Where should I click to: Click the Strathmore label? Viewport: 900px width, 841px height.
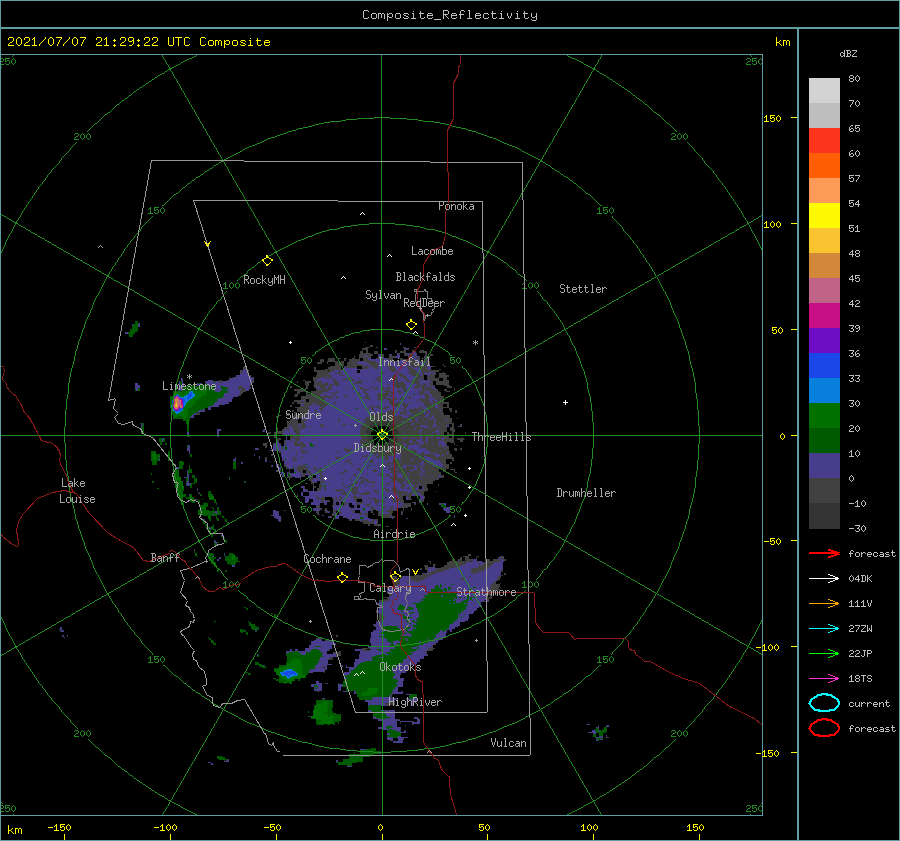(486, 592)
